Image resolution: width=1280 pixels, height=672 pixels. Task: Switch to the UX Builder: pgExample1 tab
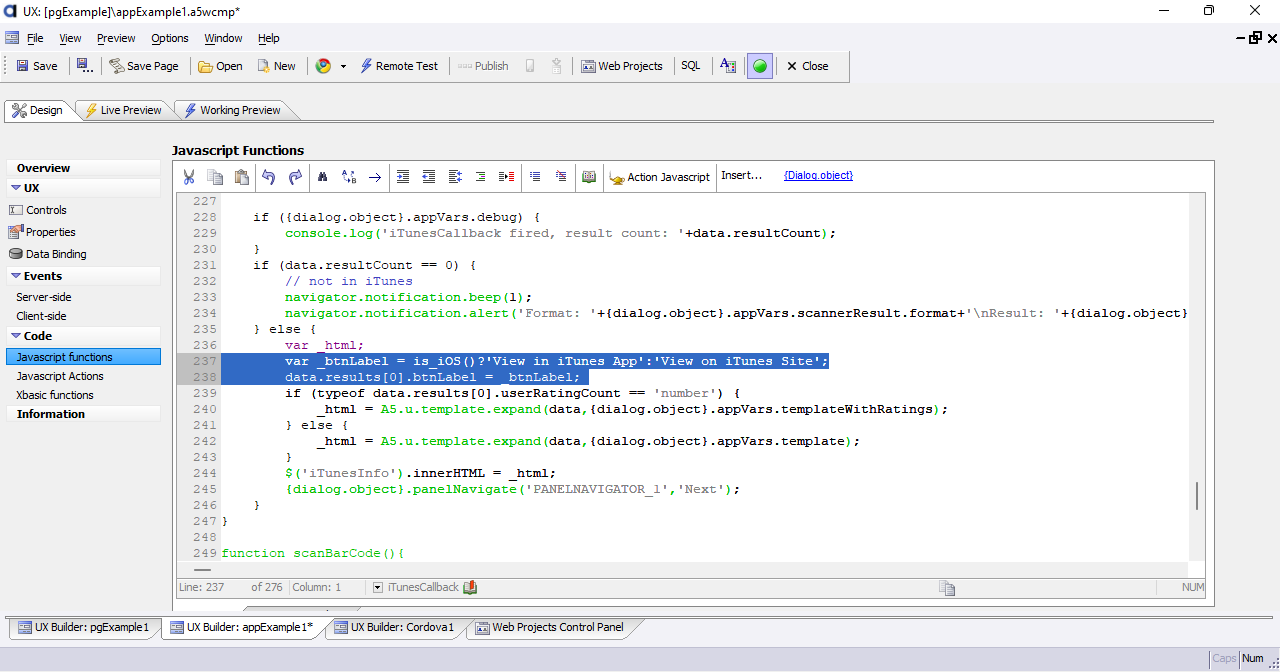pyautogui.click(x=83, y=628)
